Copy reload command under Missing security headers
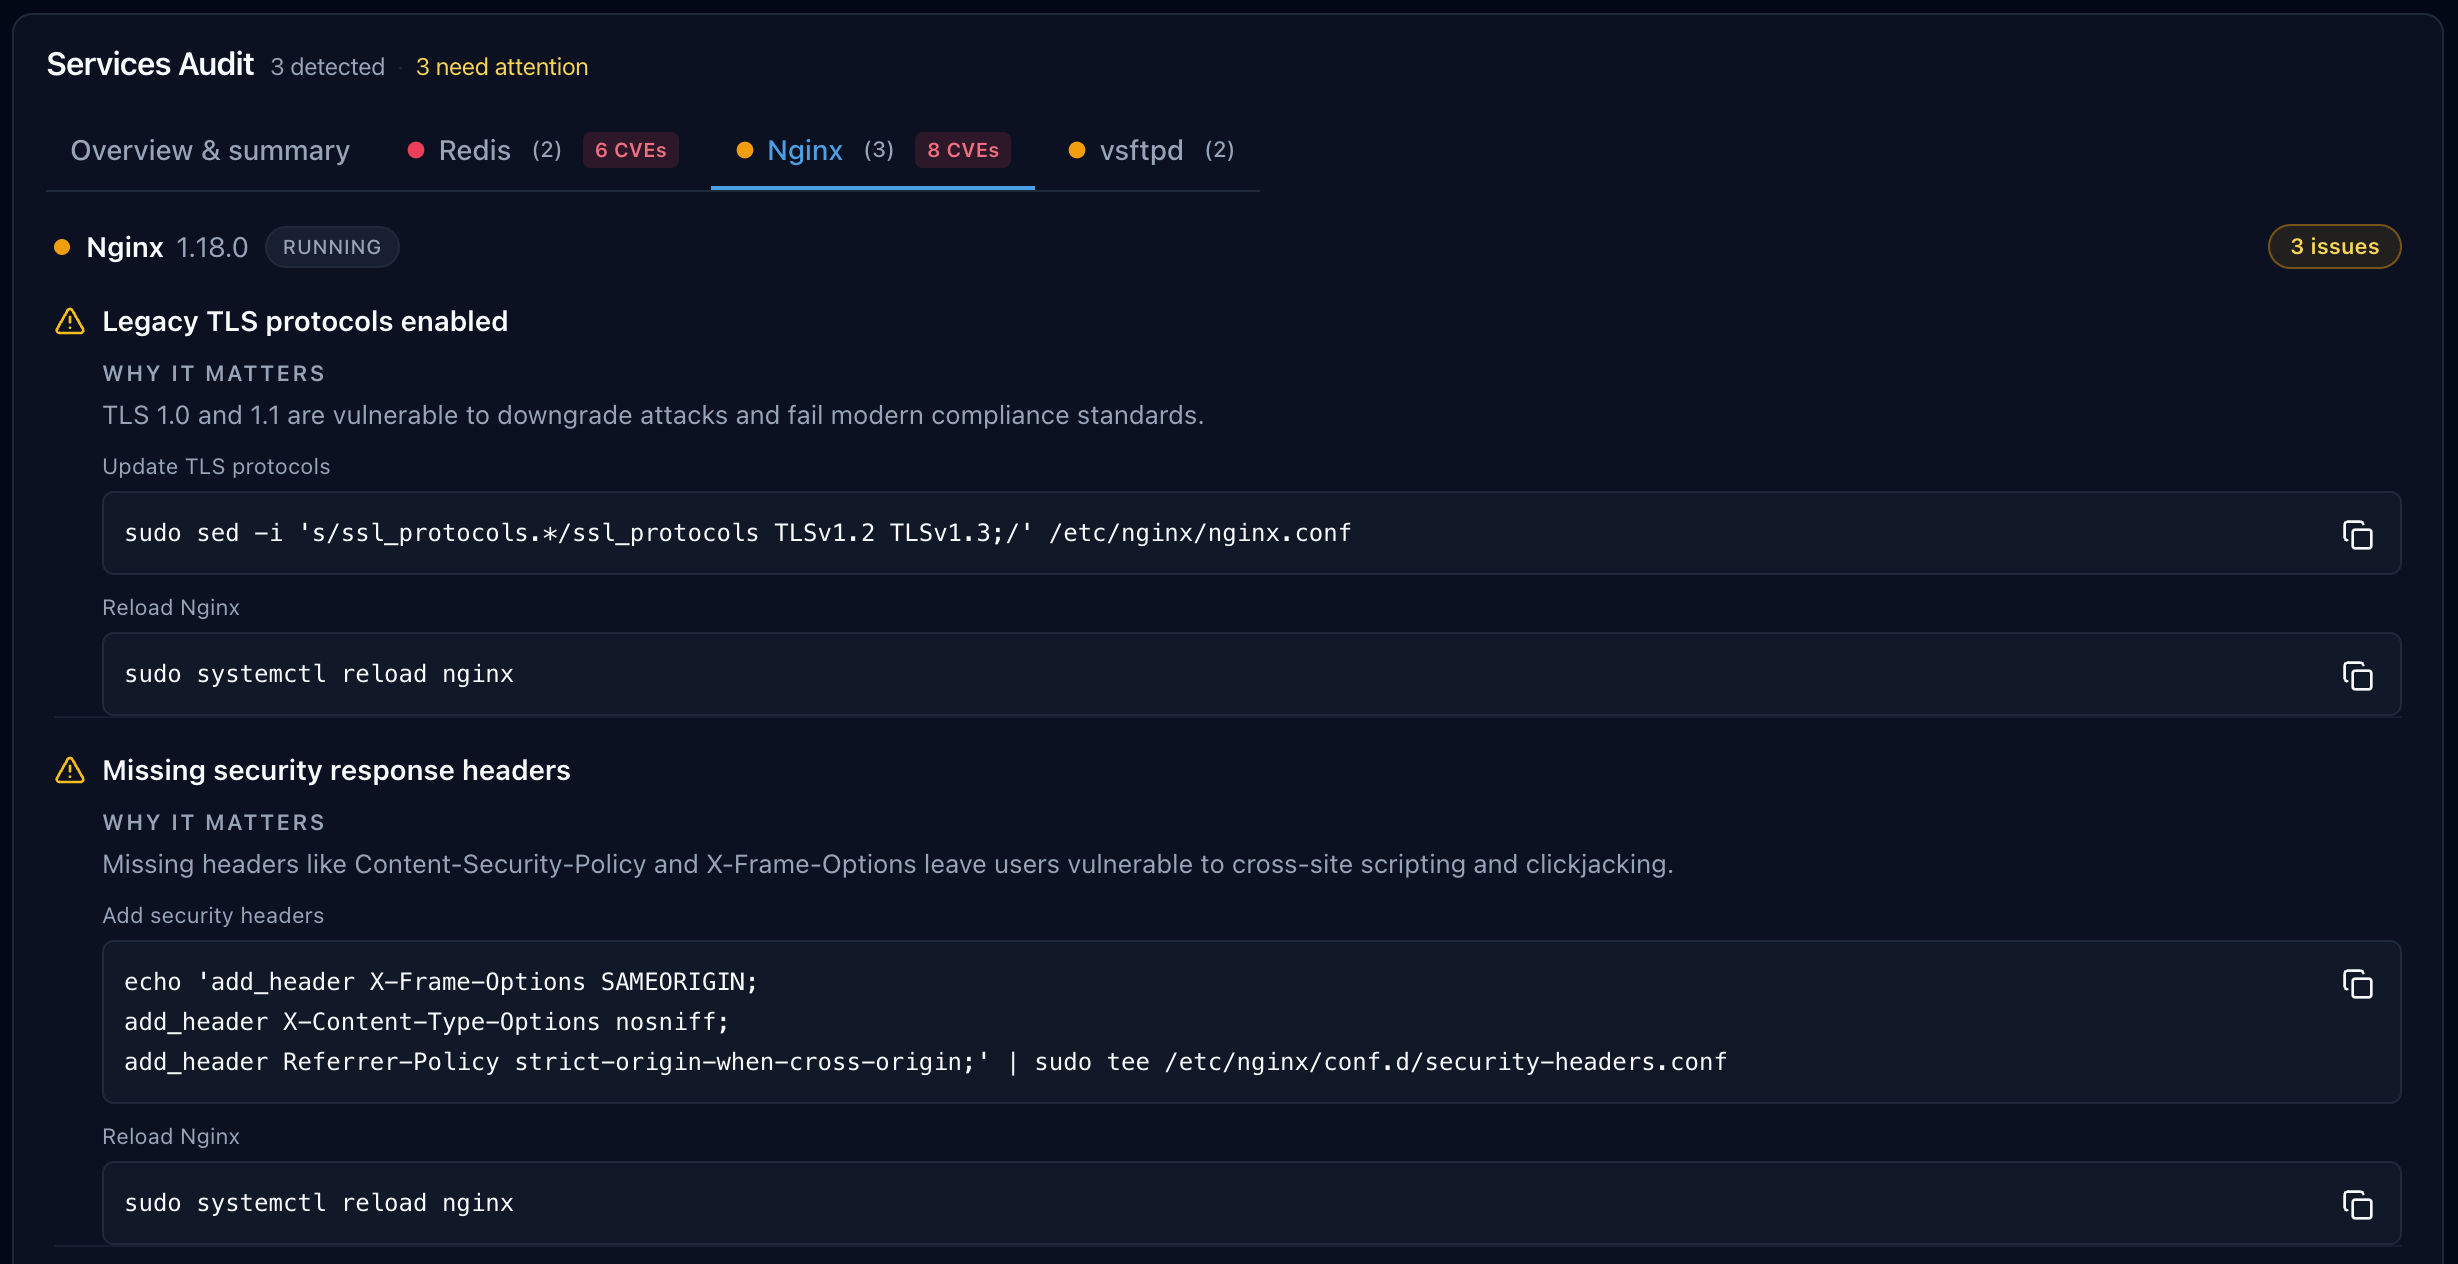Viewport: 2458px width, 1264px height. [2357, 1204]
